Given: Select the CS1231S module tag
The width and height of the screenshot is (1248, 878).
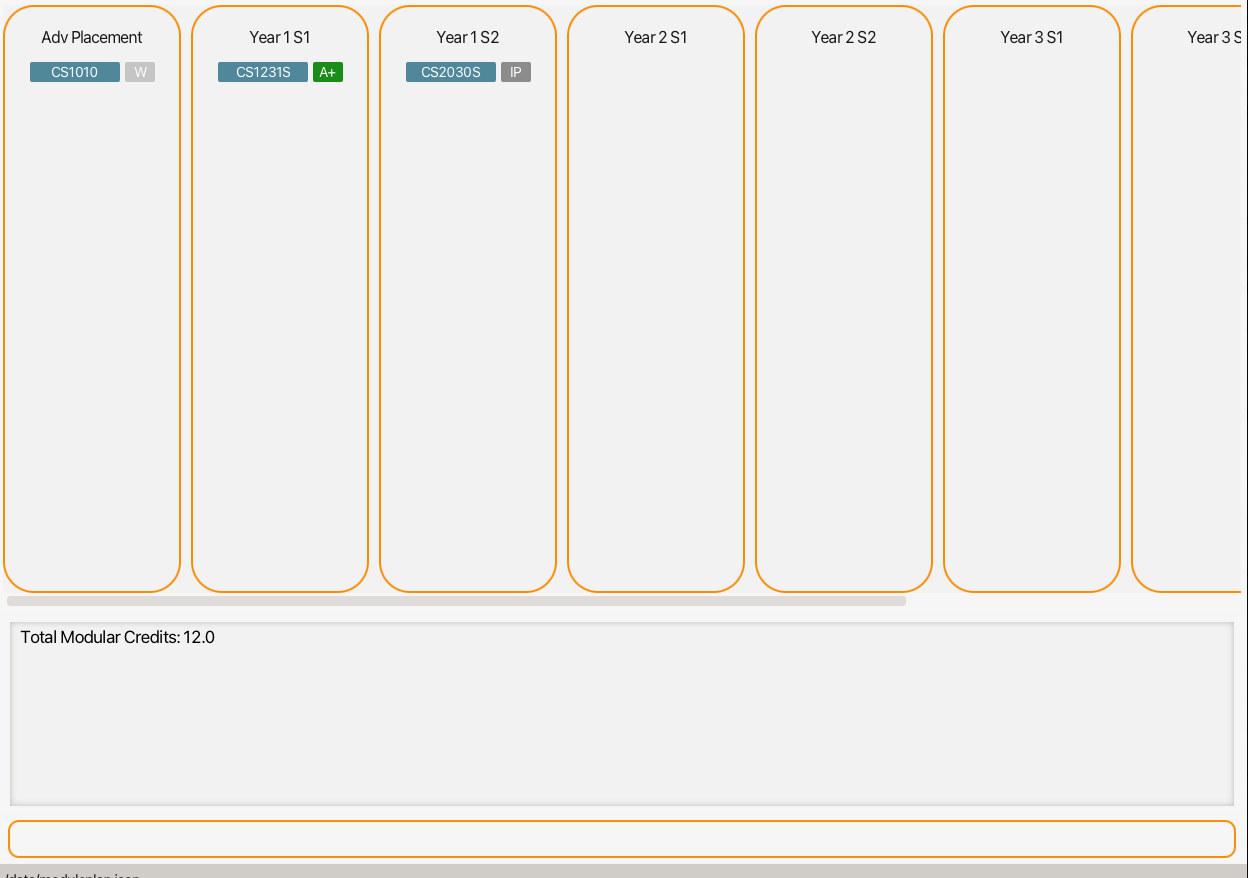Looking at the screenshot, I should click(263, 72).
